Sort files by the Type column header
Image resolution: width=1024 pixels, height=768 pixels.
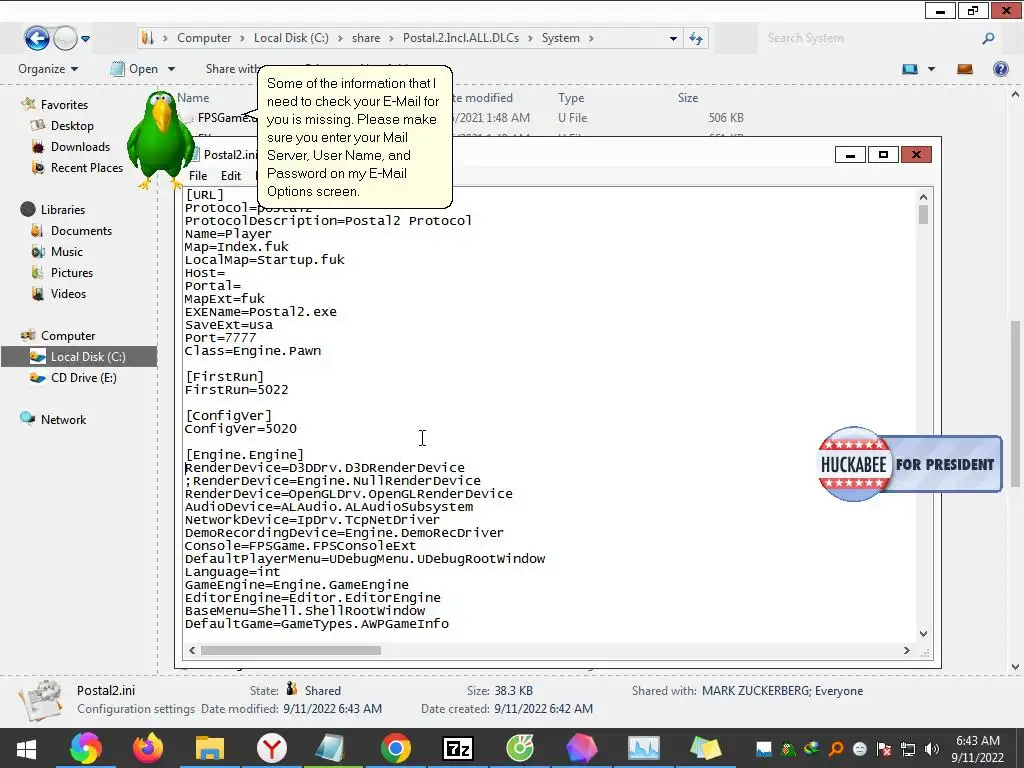click(x=571, y=98)
